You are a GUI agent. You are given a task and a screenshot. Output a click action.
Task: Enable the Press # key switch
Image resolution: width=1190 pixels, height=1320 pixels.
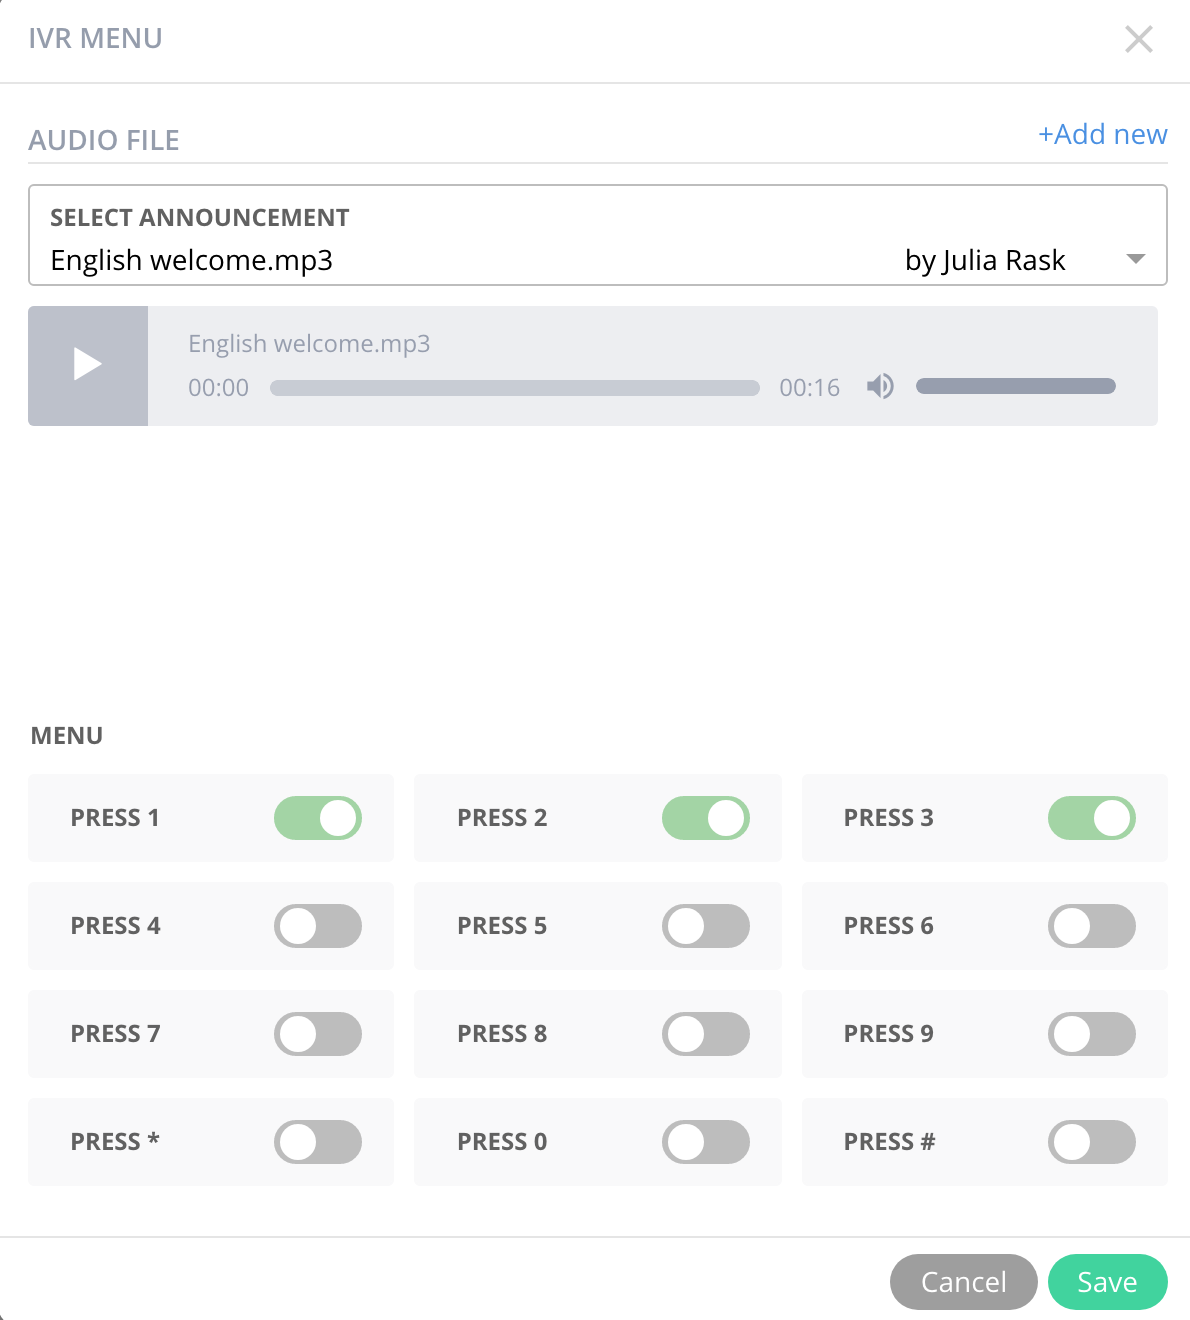1092,1142
